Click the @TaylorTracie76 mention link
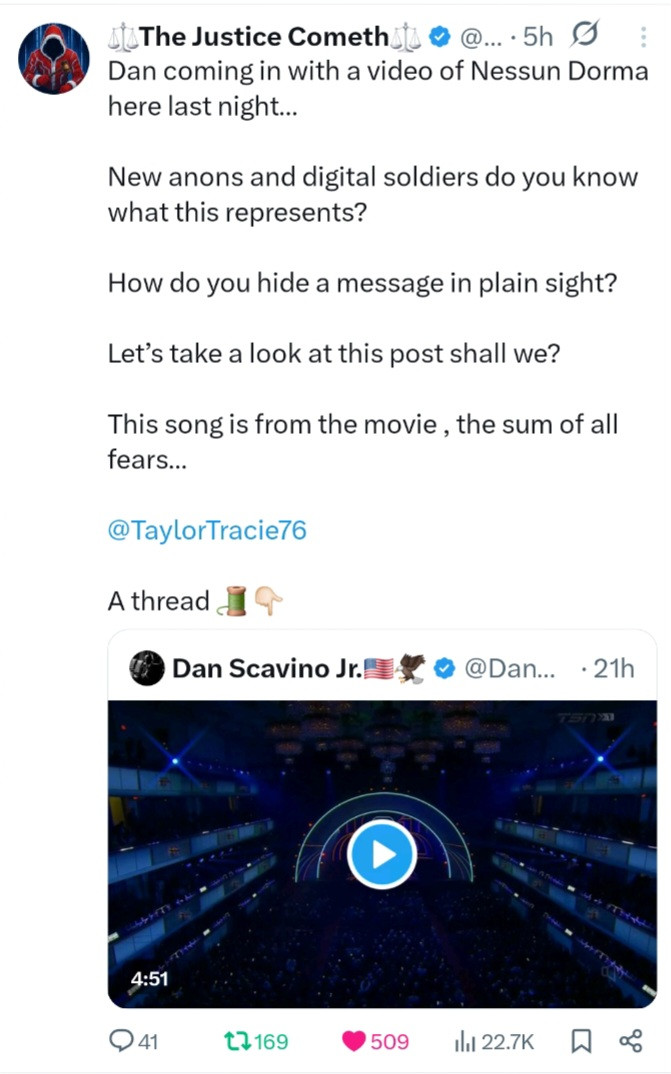The width and height of the screenshot is (671, 1074). 207,530
